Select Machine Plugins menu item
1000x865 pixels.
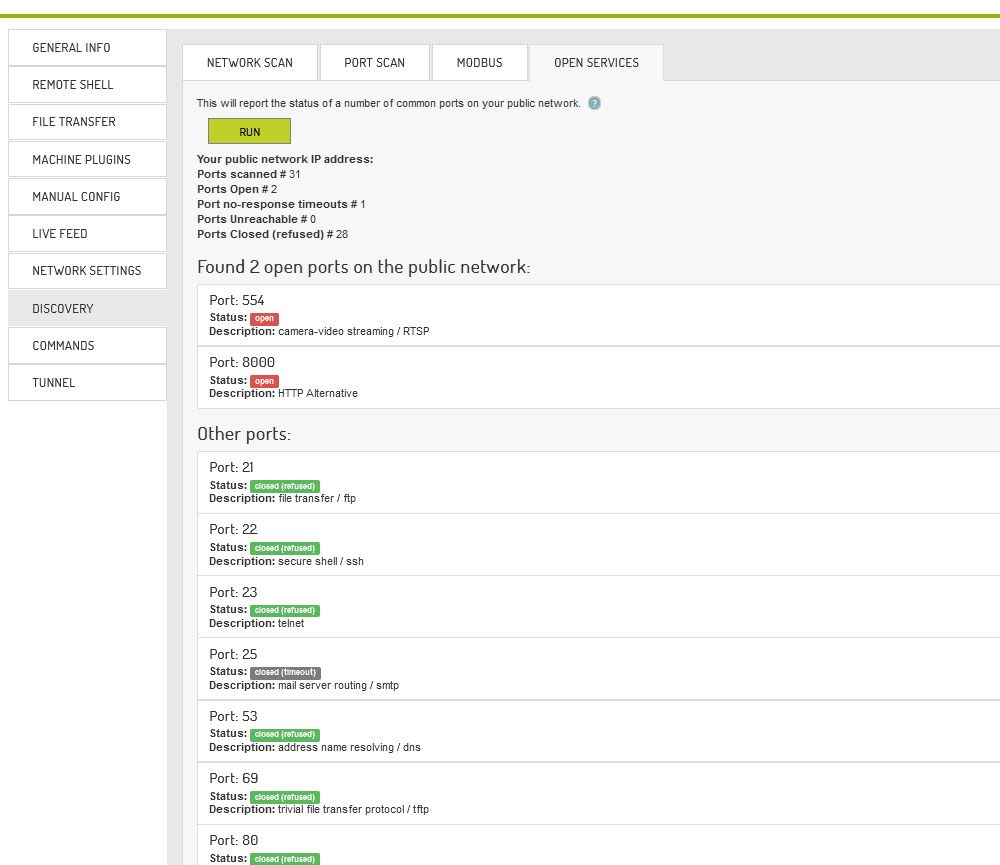click(87, 160)
